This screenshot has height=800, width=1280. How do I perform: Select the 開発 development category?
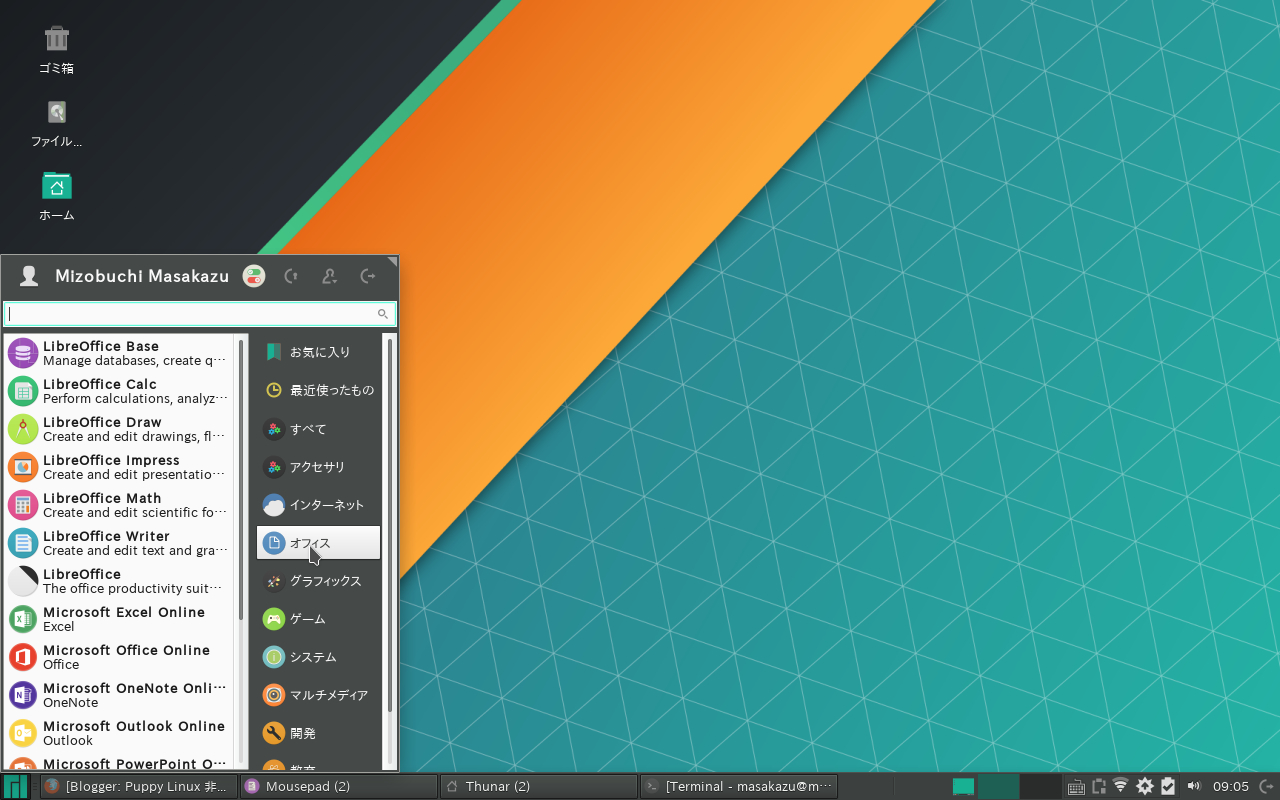318,733
